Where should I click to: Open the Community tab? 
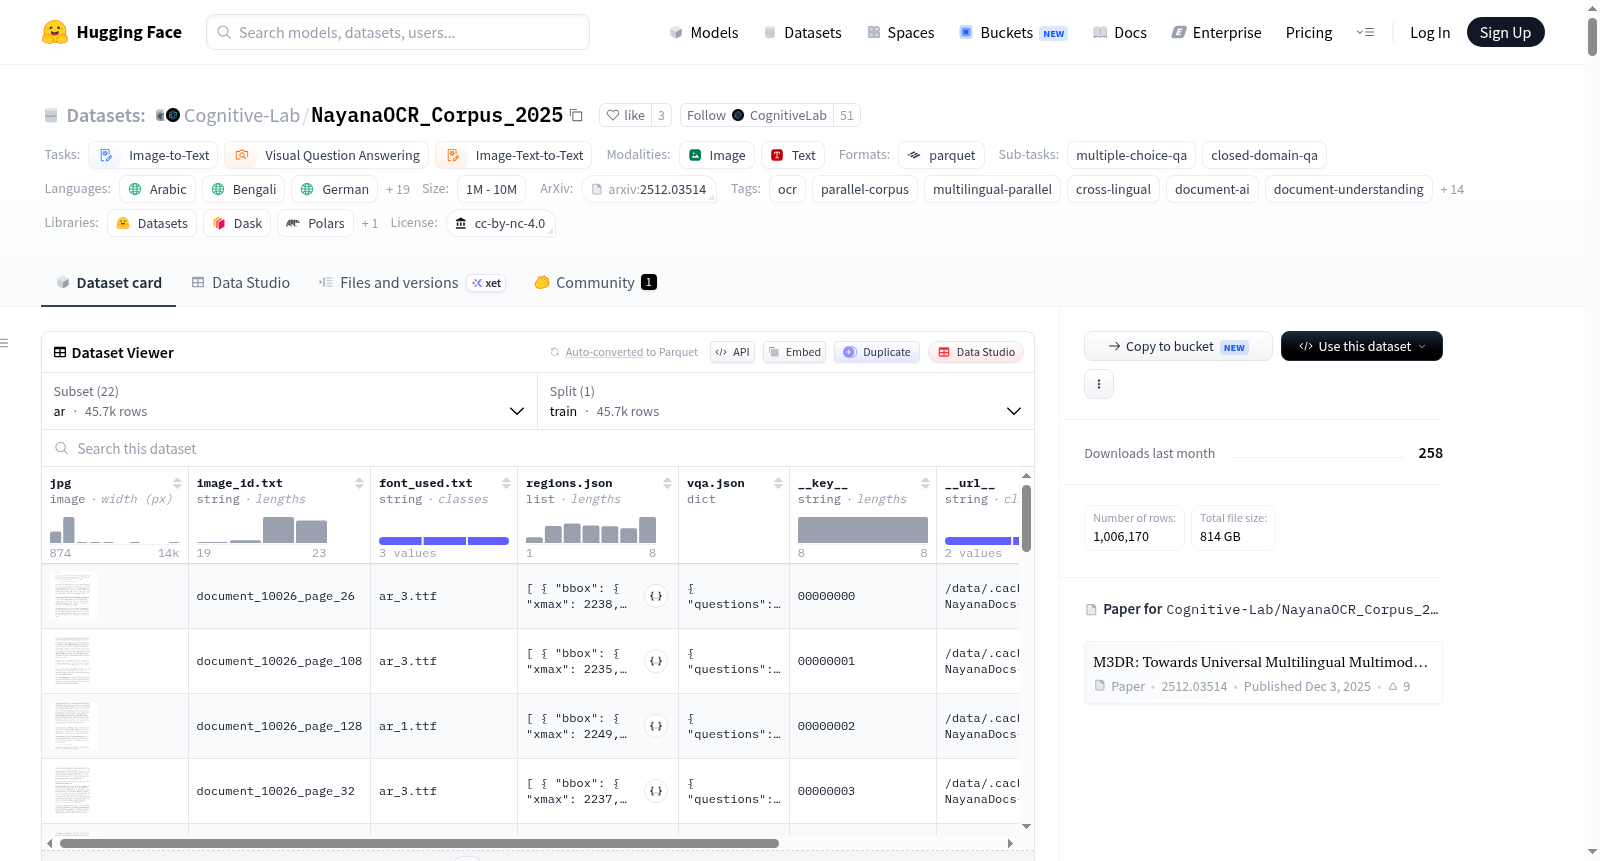pos(595,283)
